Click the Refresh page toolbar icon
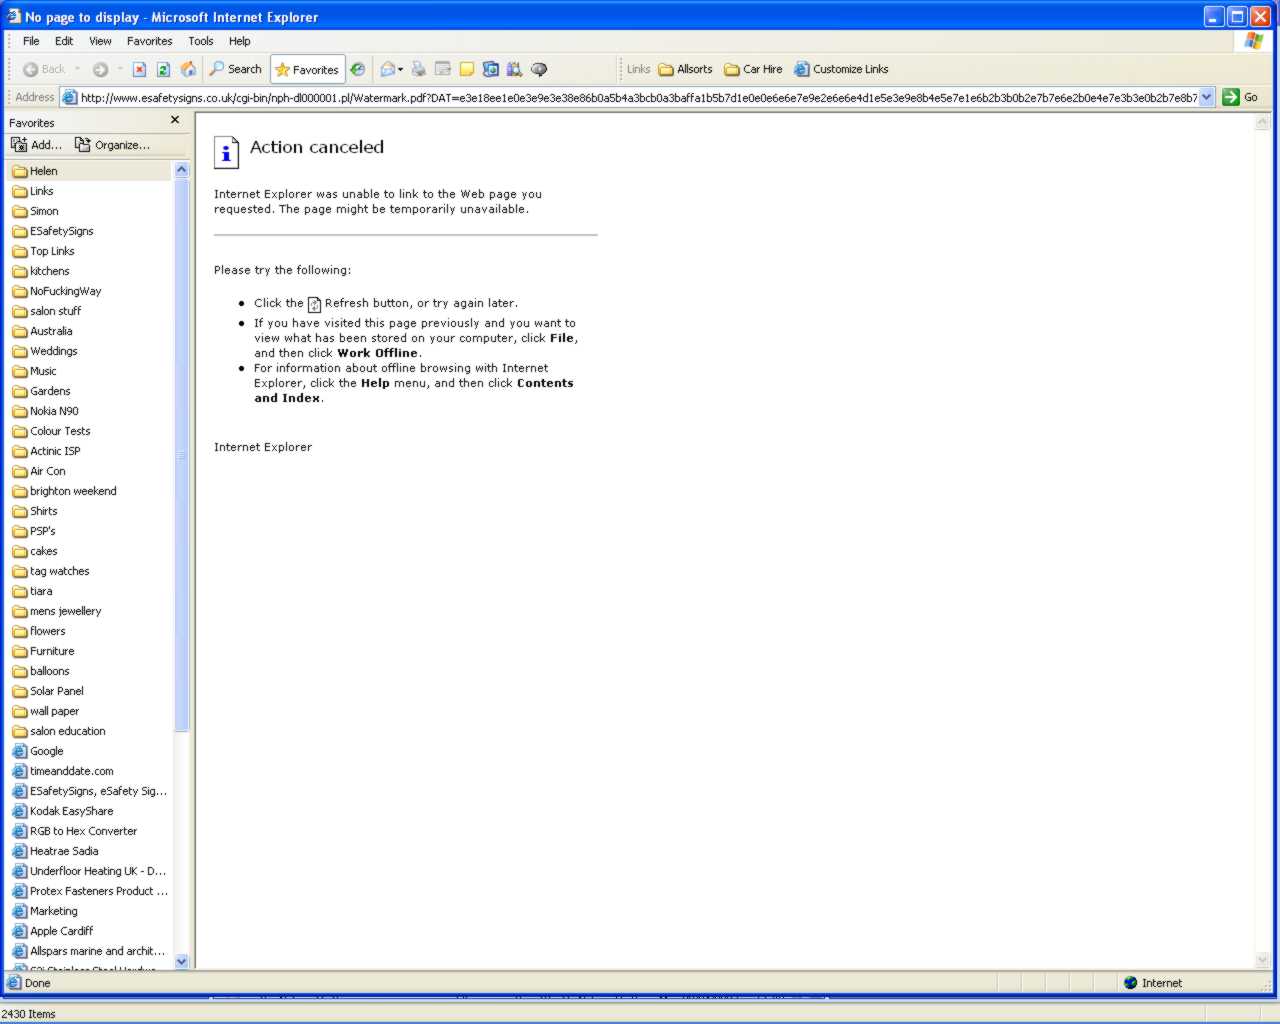This screenshot has height=1024, width=1280. [164, 69]
